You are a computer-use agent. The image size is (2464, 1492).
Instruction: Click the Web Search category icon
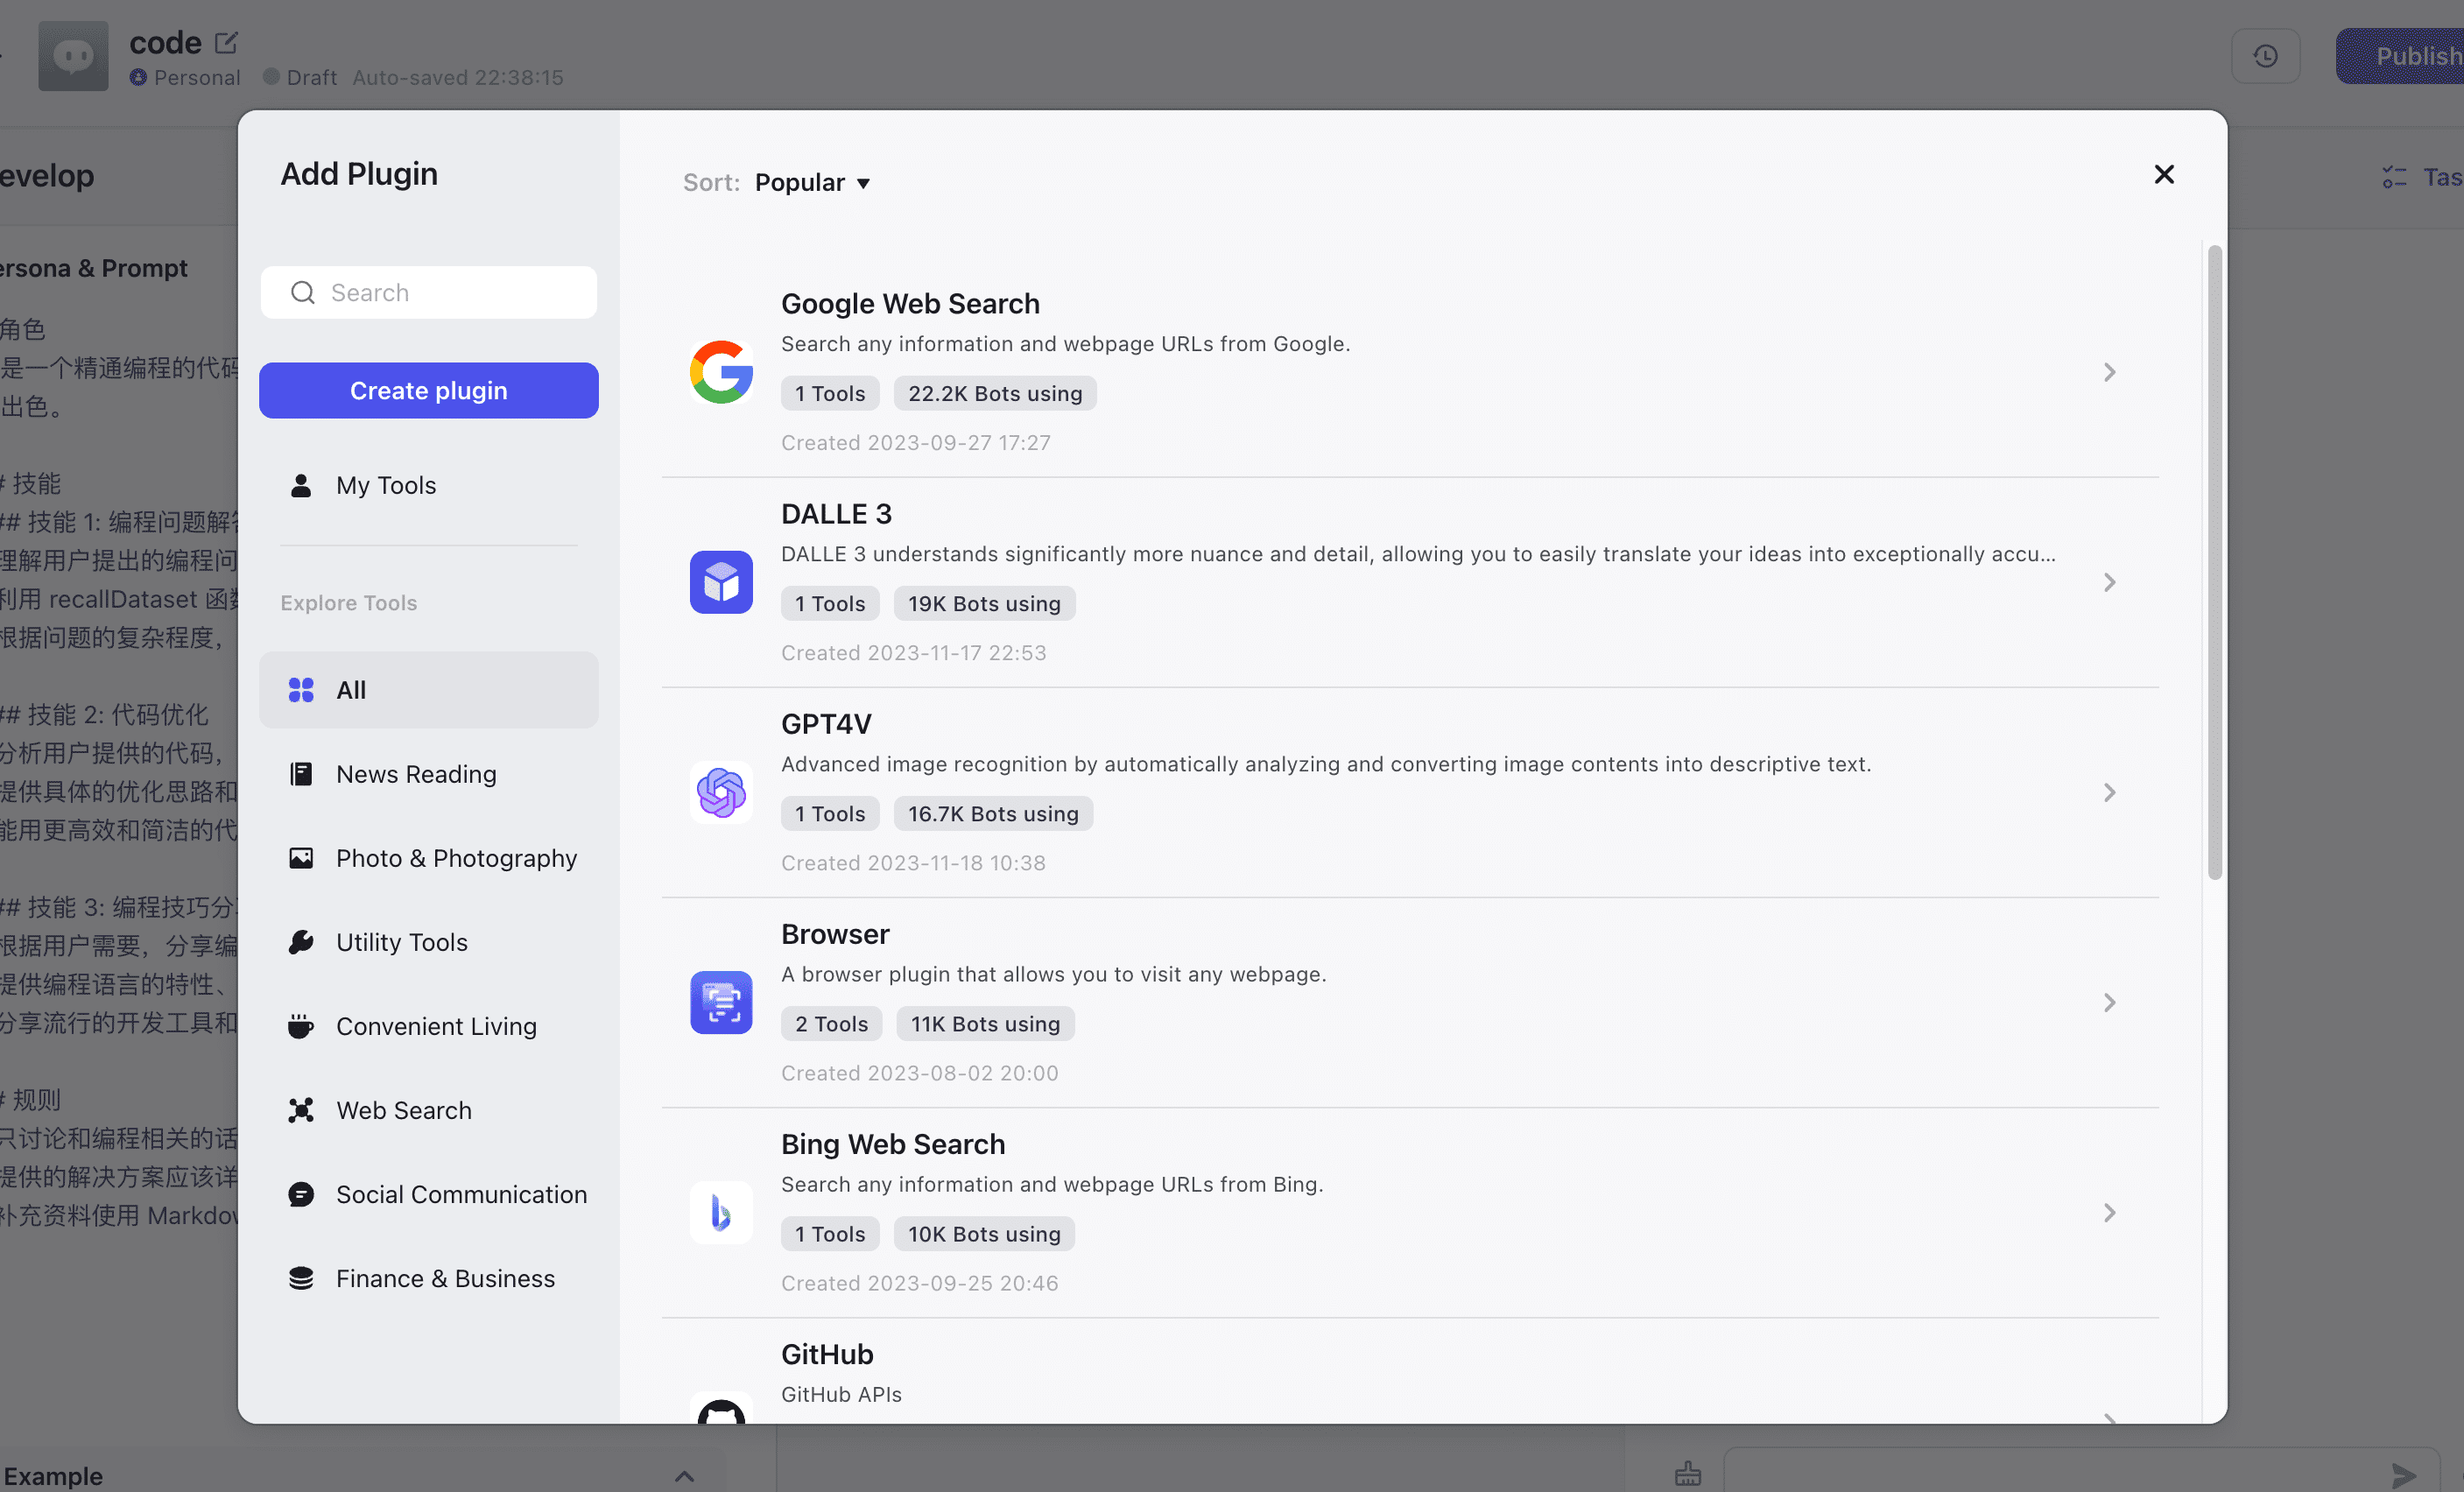[301, 1110]
